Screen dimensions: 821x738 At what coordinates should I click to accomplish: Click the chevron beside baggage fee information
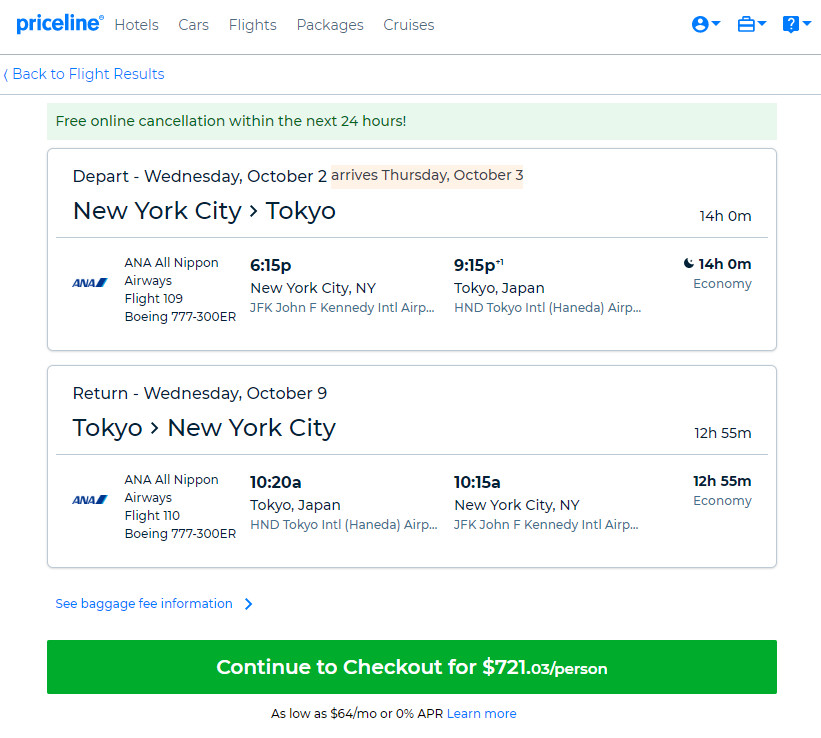pyautogui.click(x=249, y=604)
